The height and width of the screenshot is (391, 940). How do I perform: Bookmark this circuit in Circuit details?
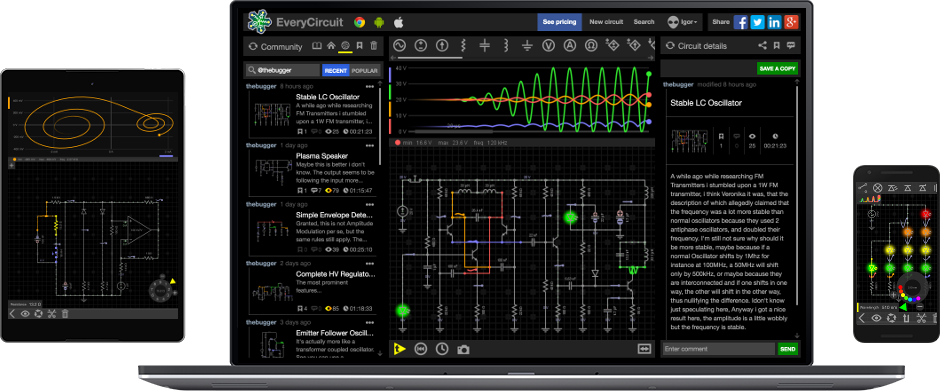[776, 46]
